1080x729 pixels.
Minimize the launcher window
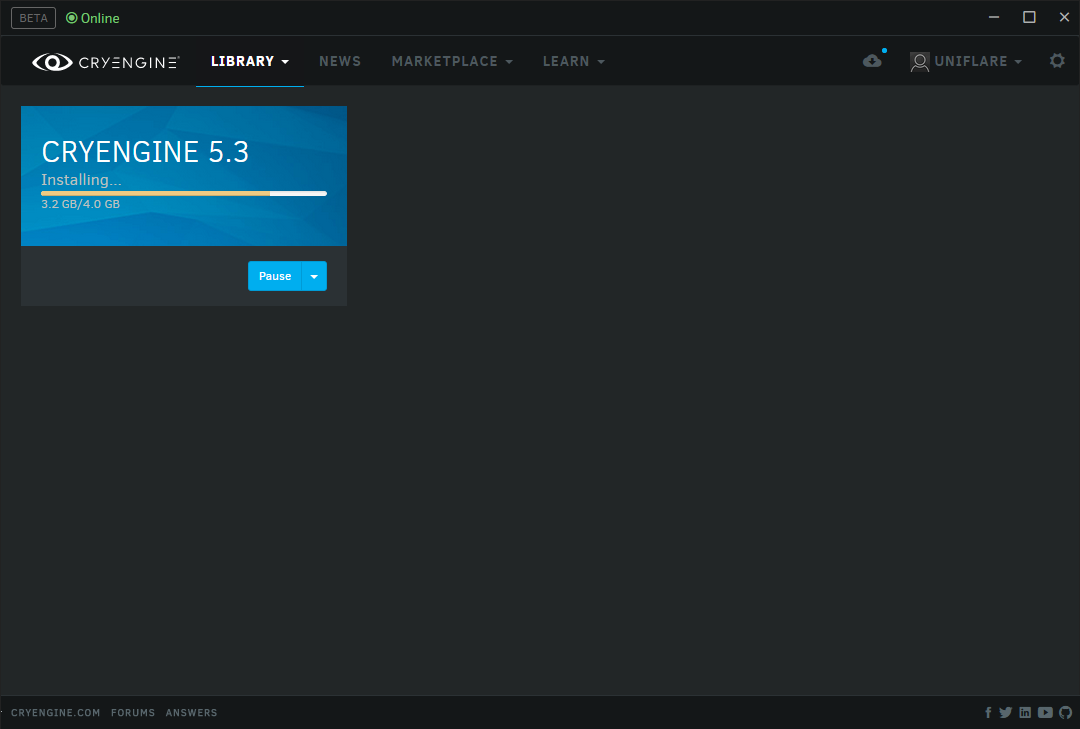pos(993,17)
